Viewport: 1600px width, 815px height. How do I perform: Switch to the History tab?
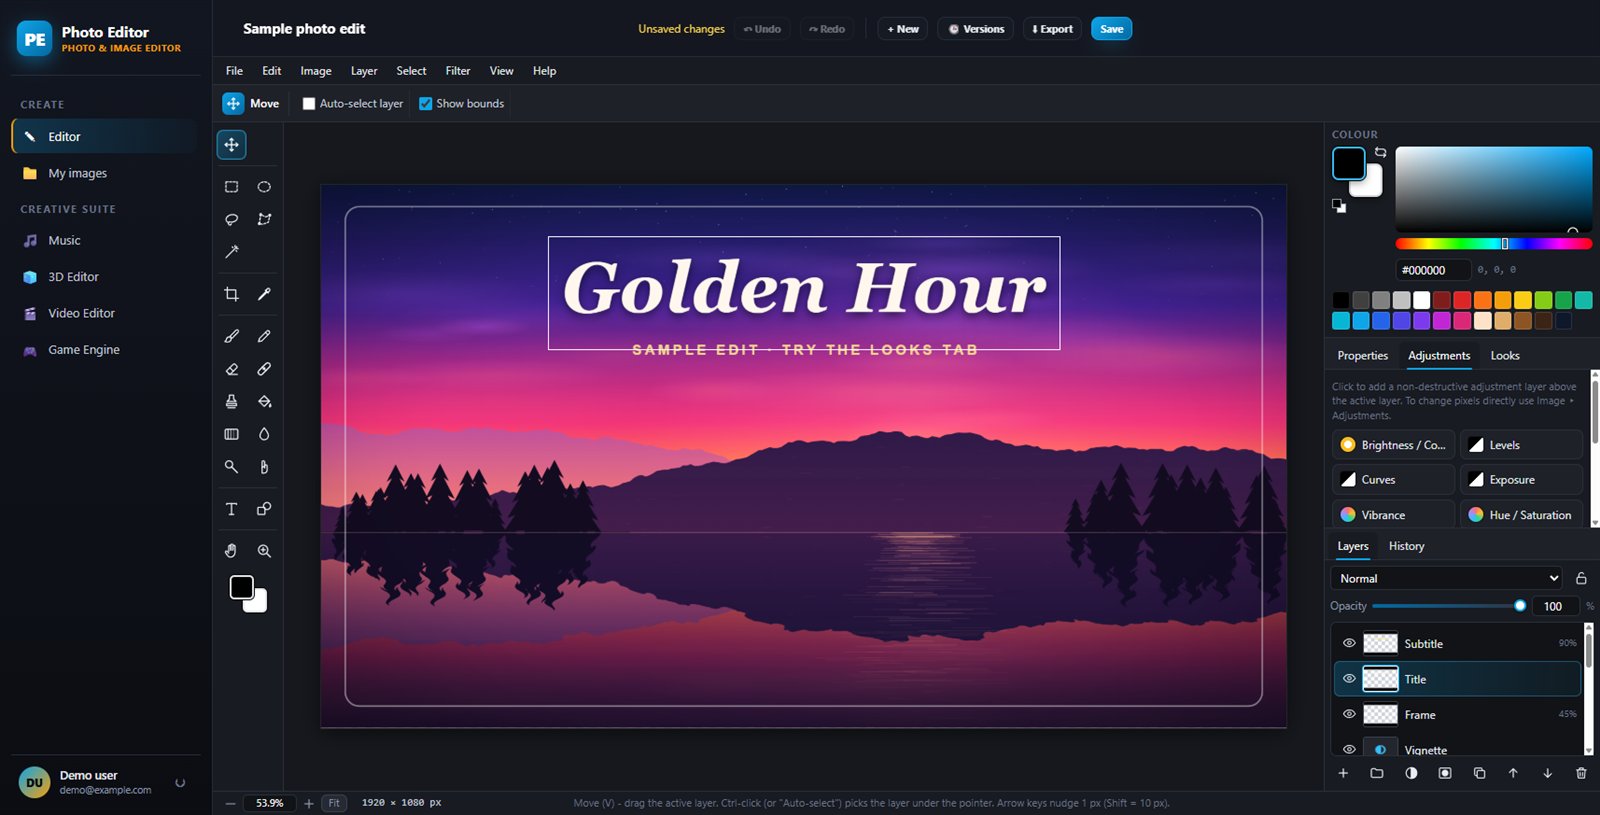(x=1406, y=546)
